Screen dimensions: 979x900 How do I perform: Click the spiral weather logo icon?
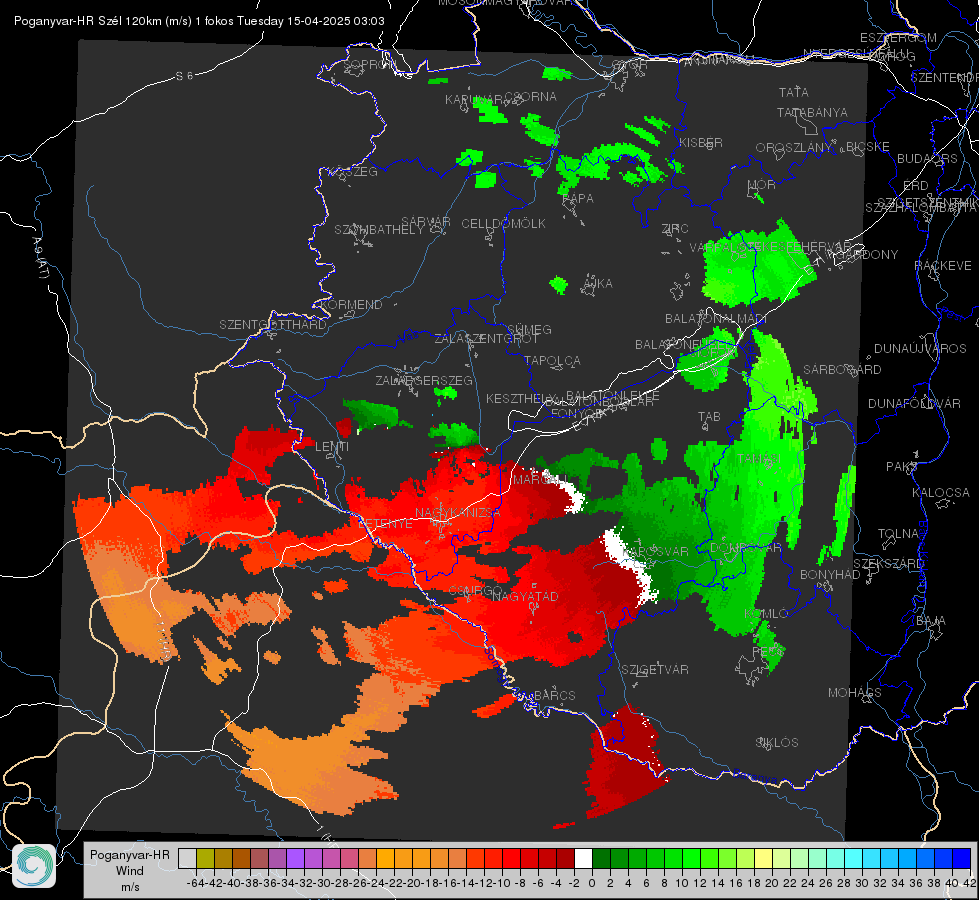(34, 866)
